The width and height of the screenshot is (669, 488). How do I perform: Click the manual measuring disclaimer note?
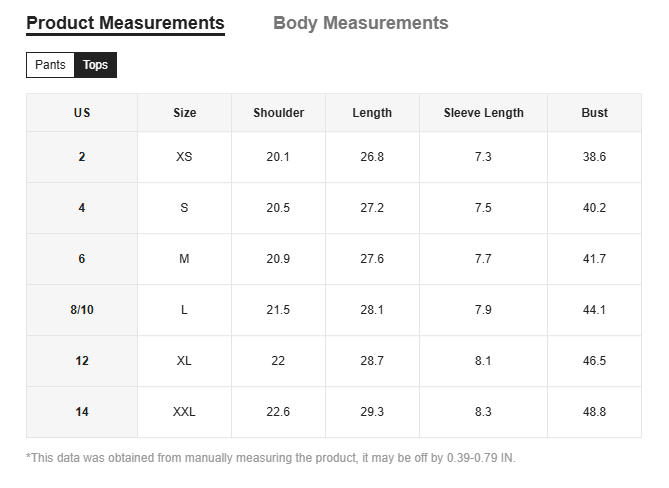[271, 458]
